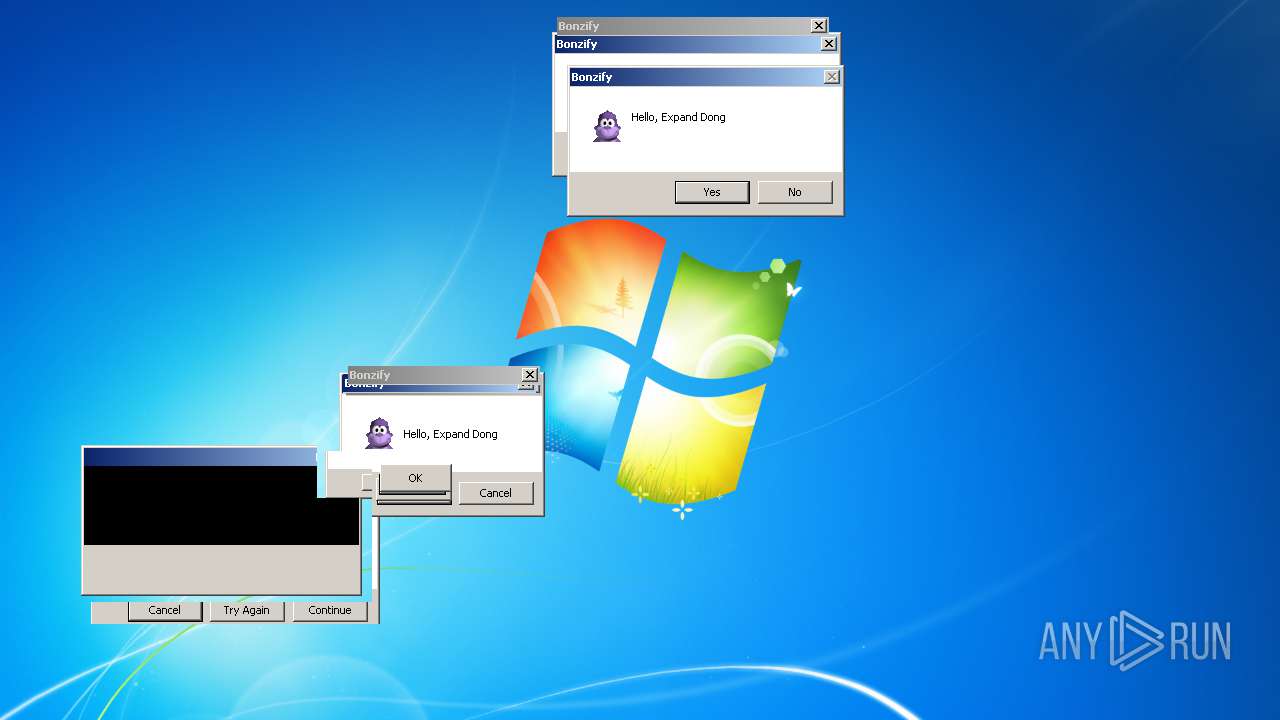Close the front Bonzify Yes/No dialog
The height and width of the screenshot is (720, 1280).
click(831, 77)
